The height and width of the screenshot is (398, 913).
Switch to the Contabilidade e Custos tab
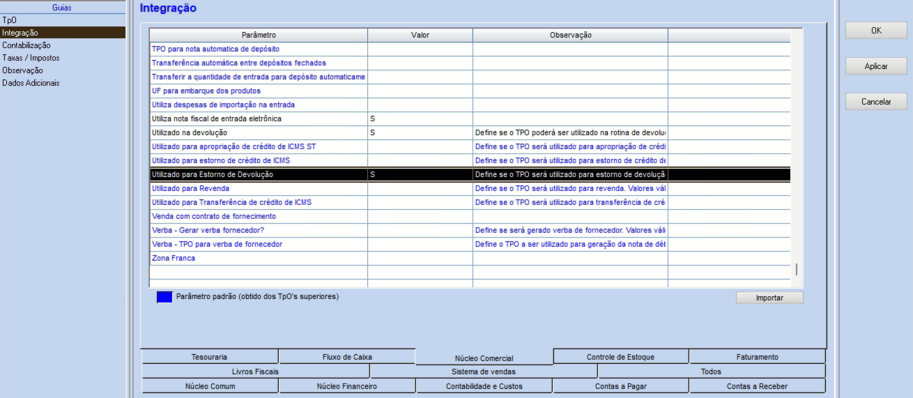[484, 386]
